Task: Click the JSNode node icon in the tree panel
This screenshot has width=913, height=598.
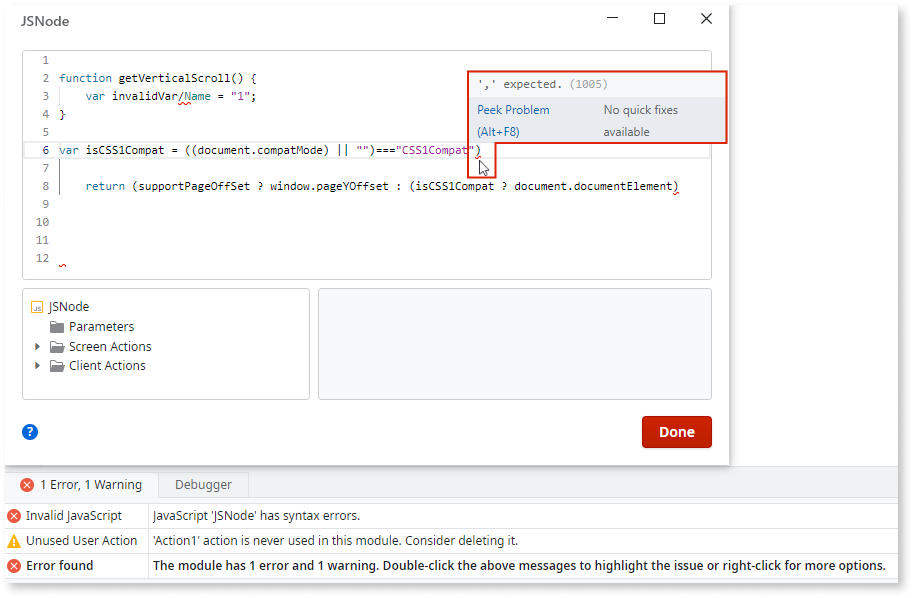Action: coord(39,306)
